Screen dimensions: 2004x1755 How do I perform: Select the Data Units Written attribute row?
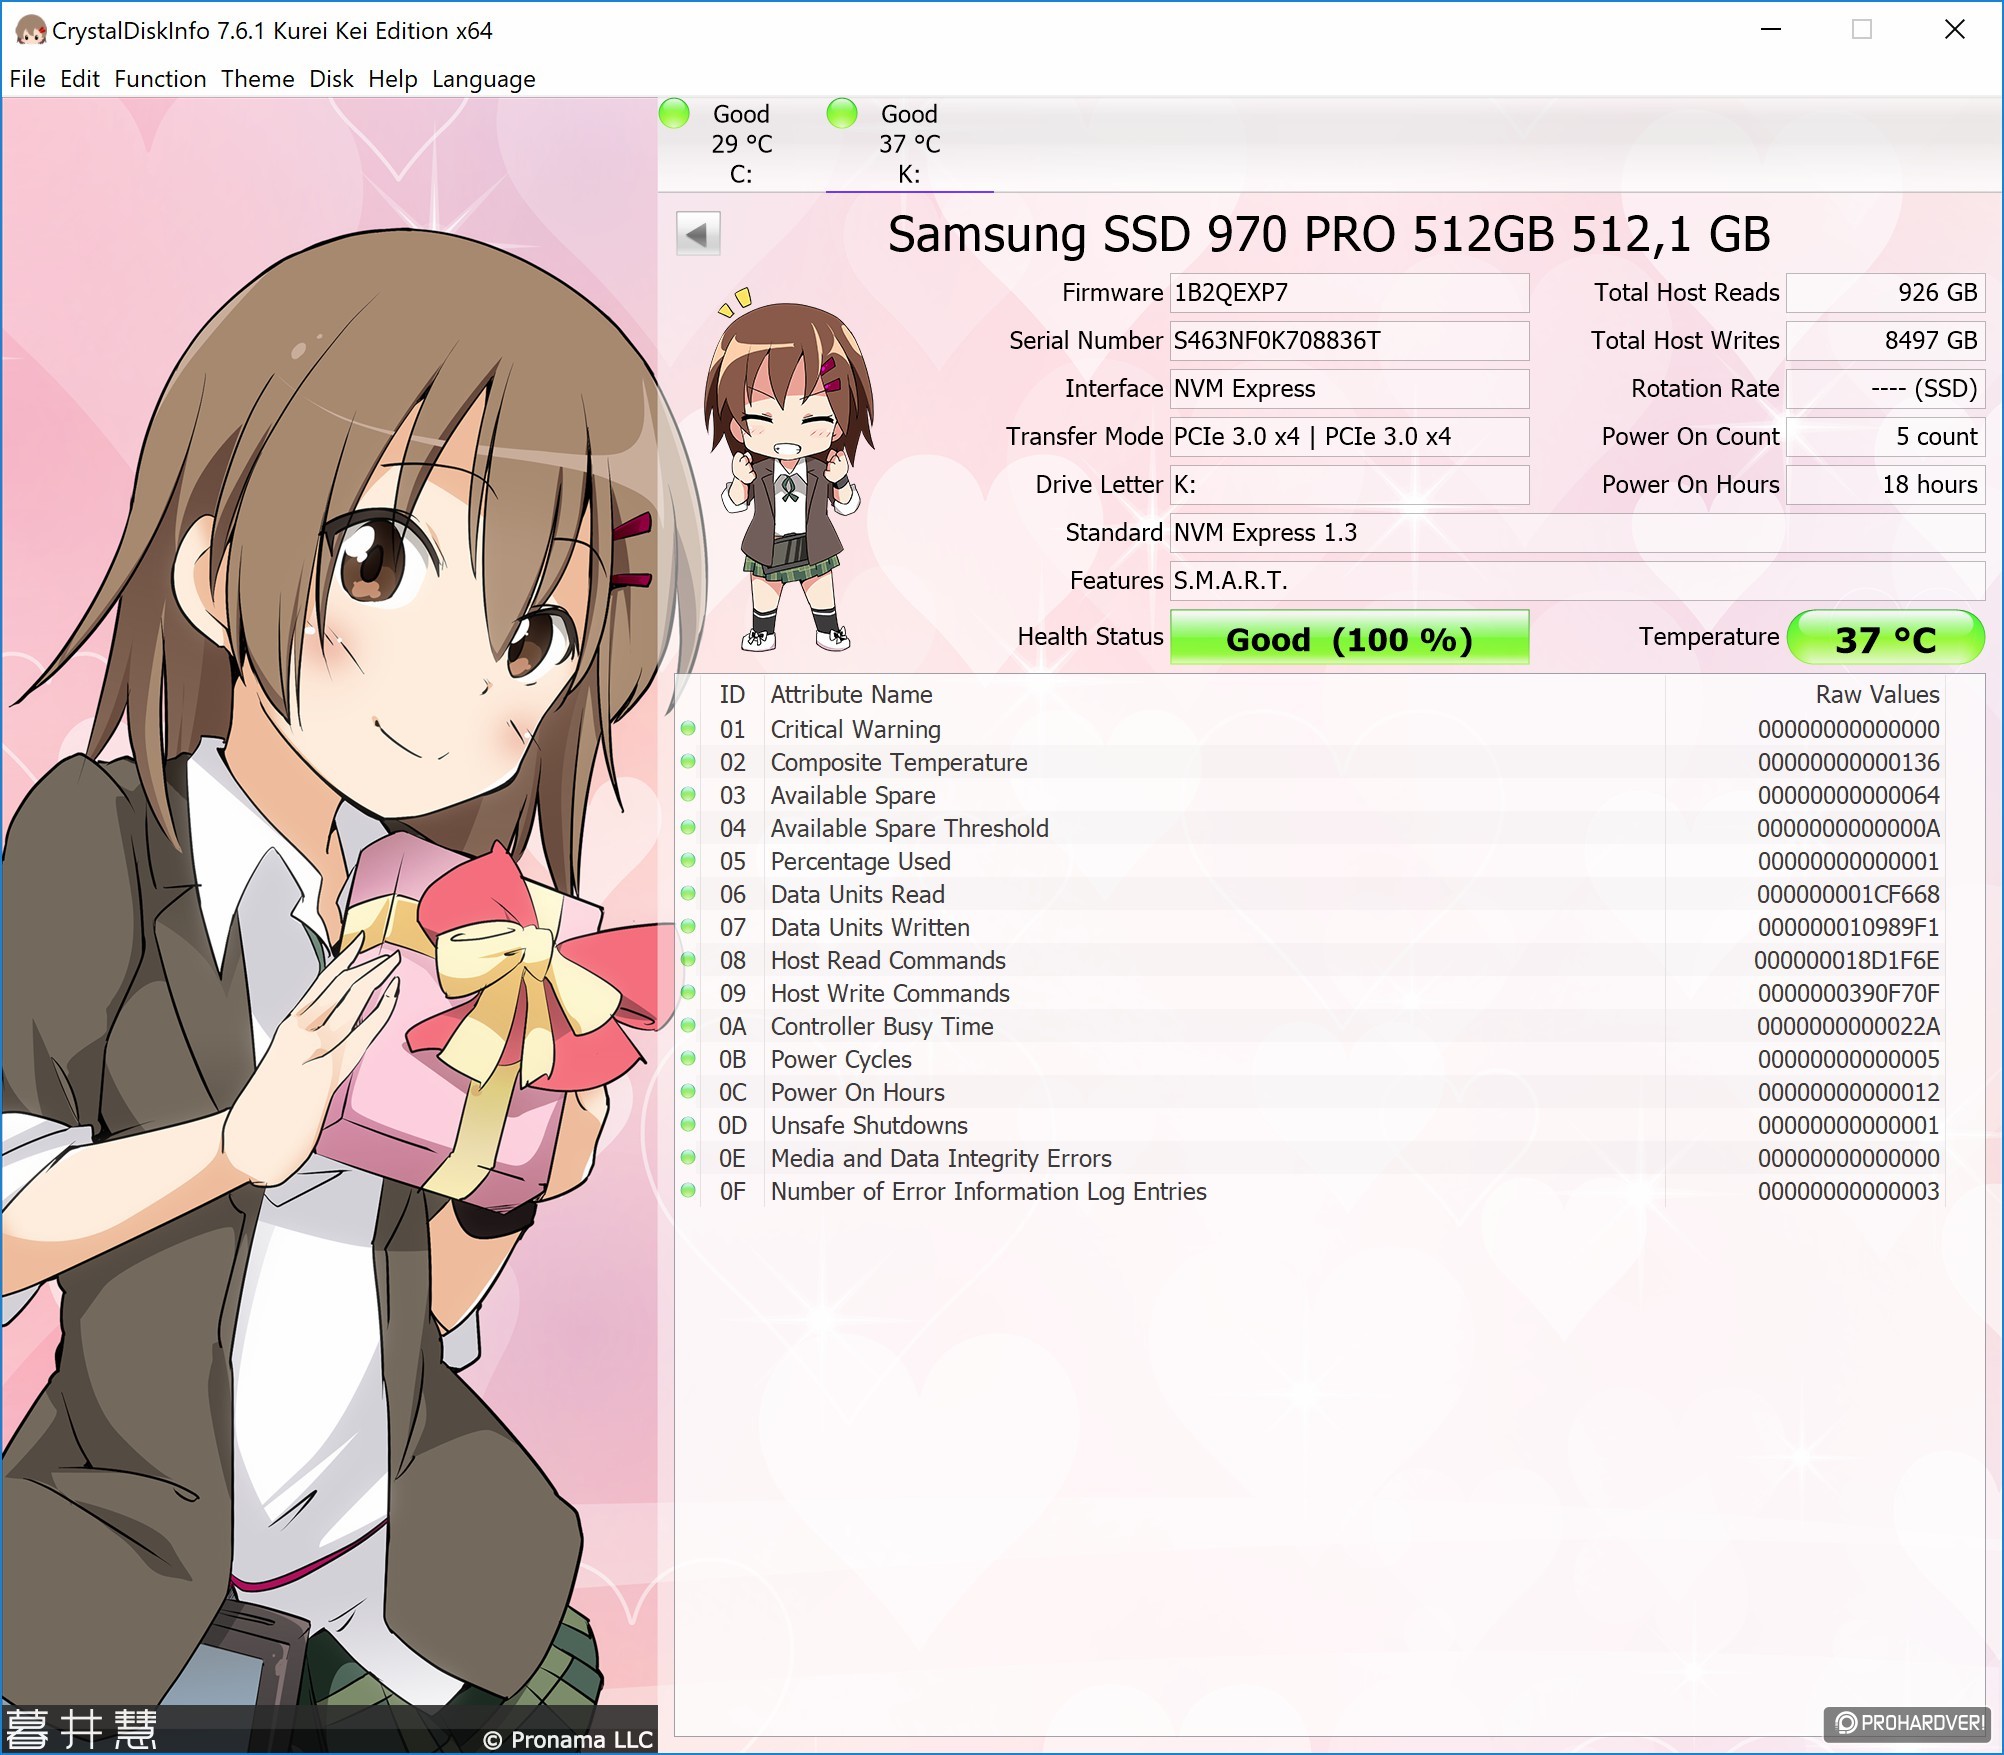pyautogui.click(x=870, y=927)
